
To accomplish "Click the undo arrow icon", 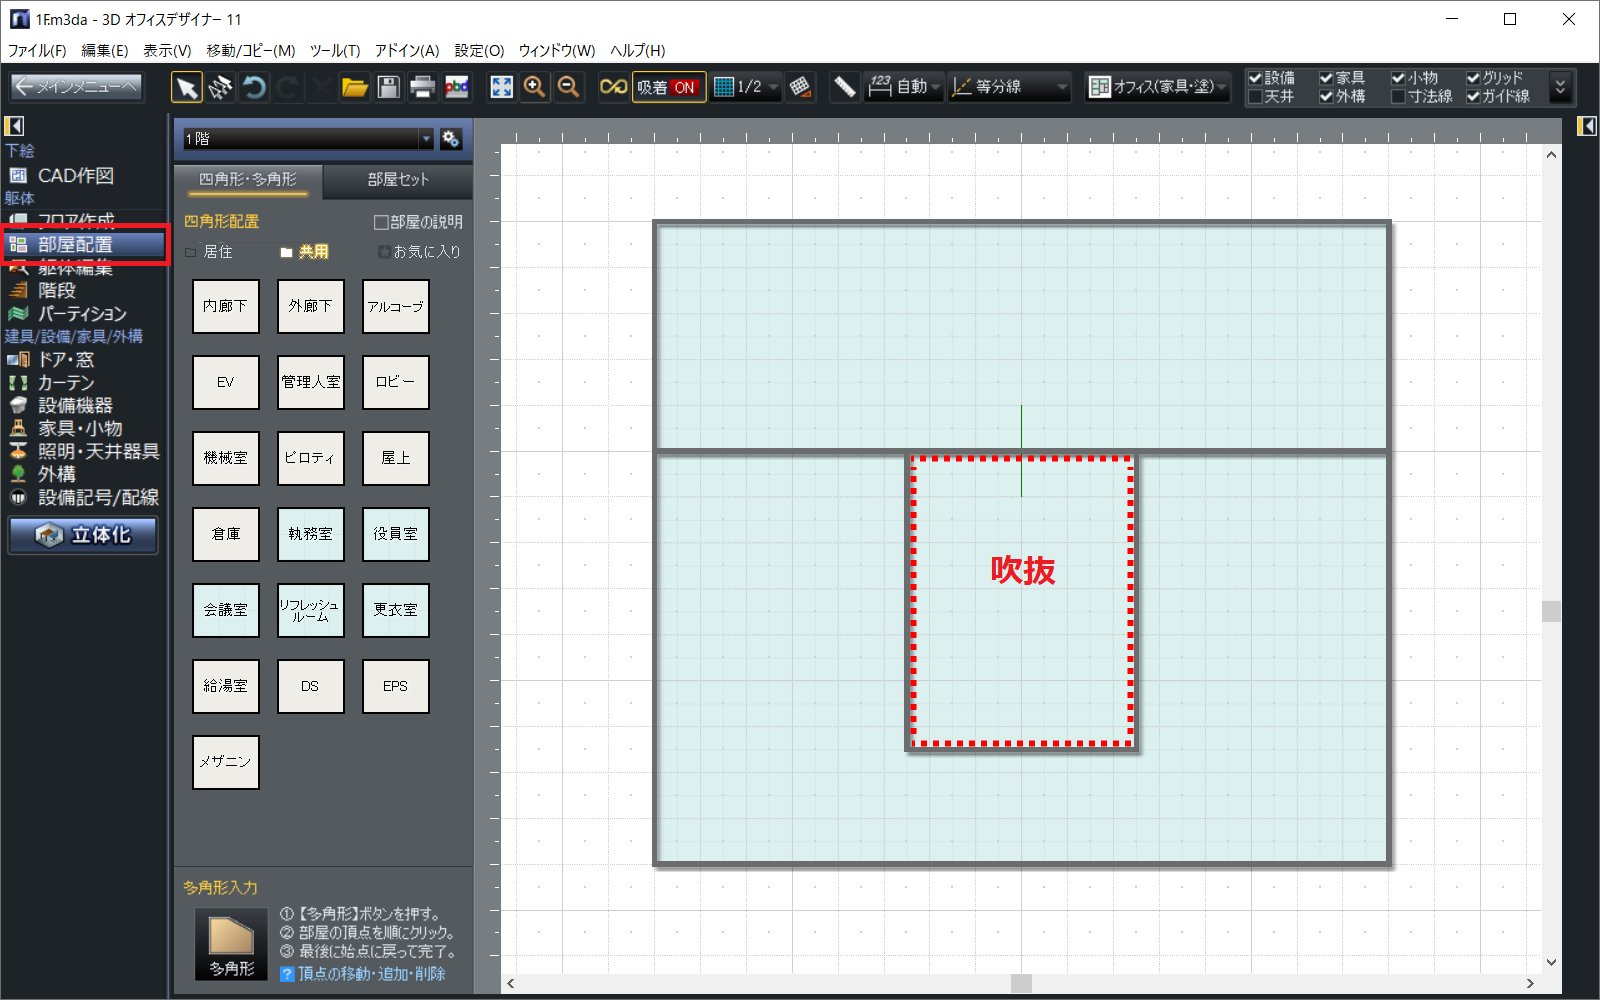I will click(254, 88).
